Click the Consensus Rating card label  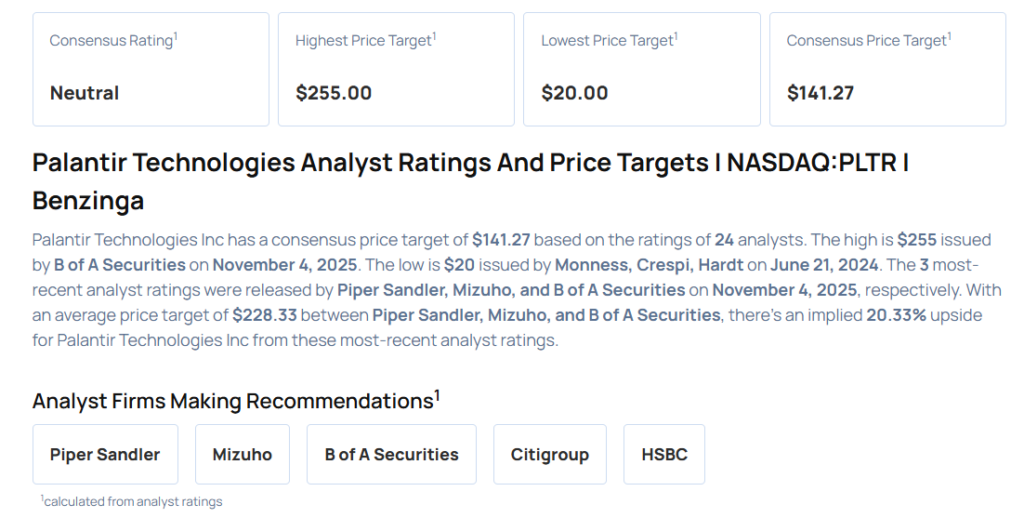[x=112, y=41]
